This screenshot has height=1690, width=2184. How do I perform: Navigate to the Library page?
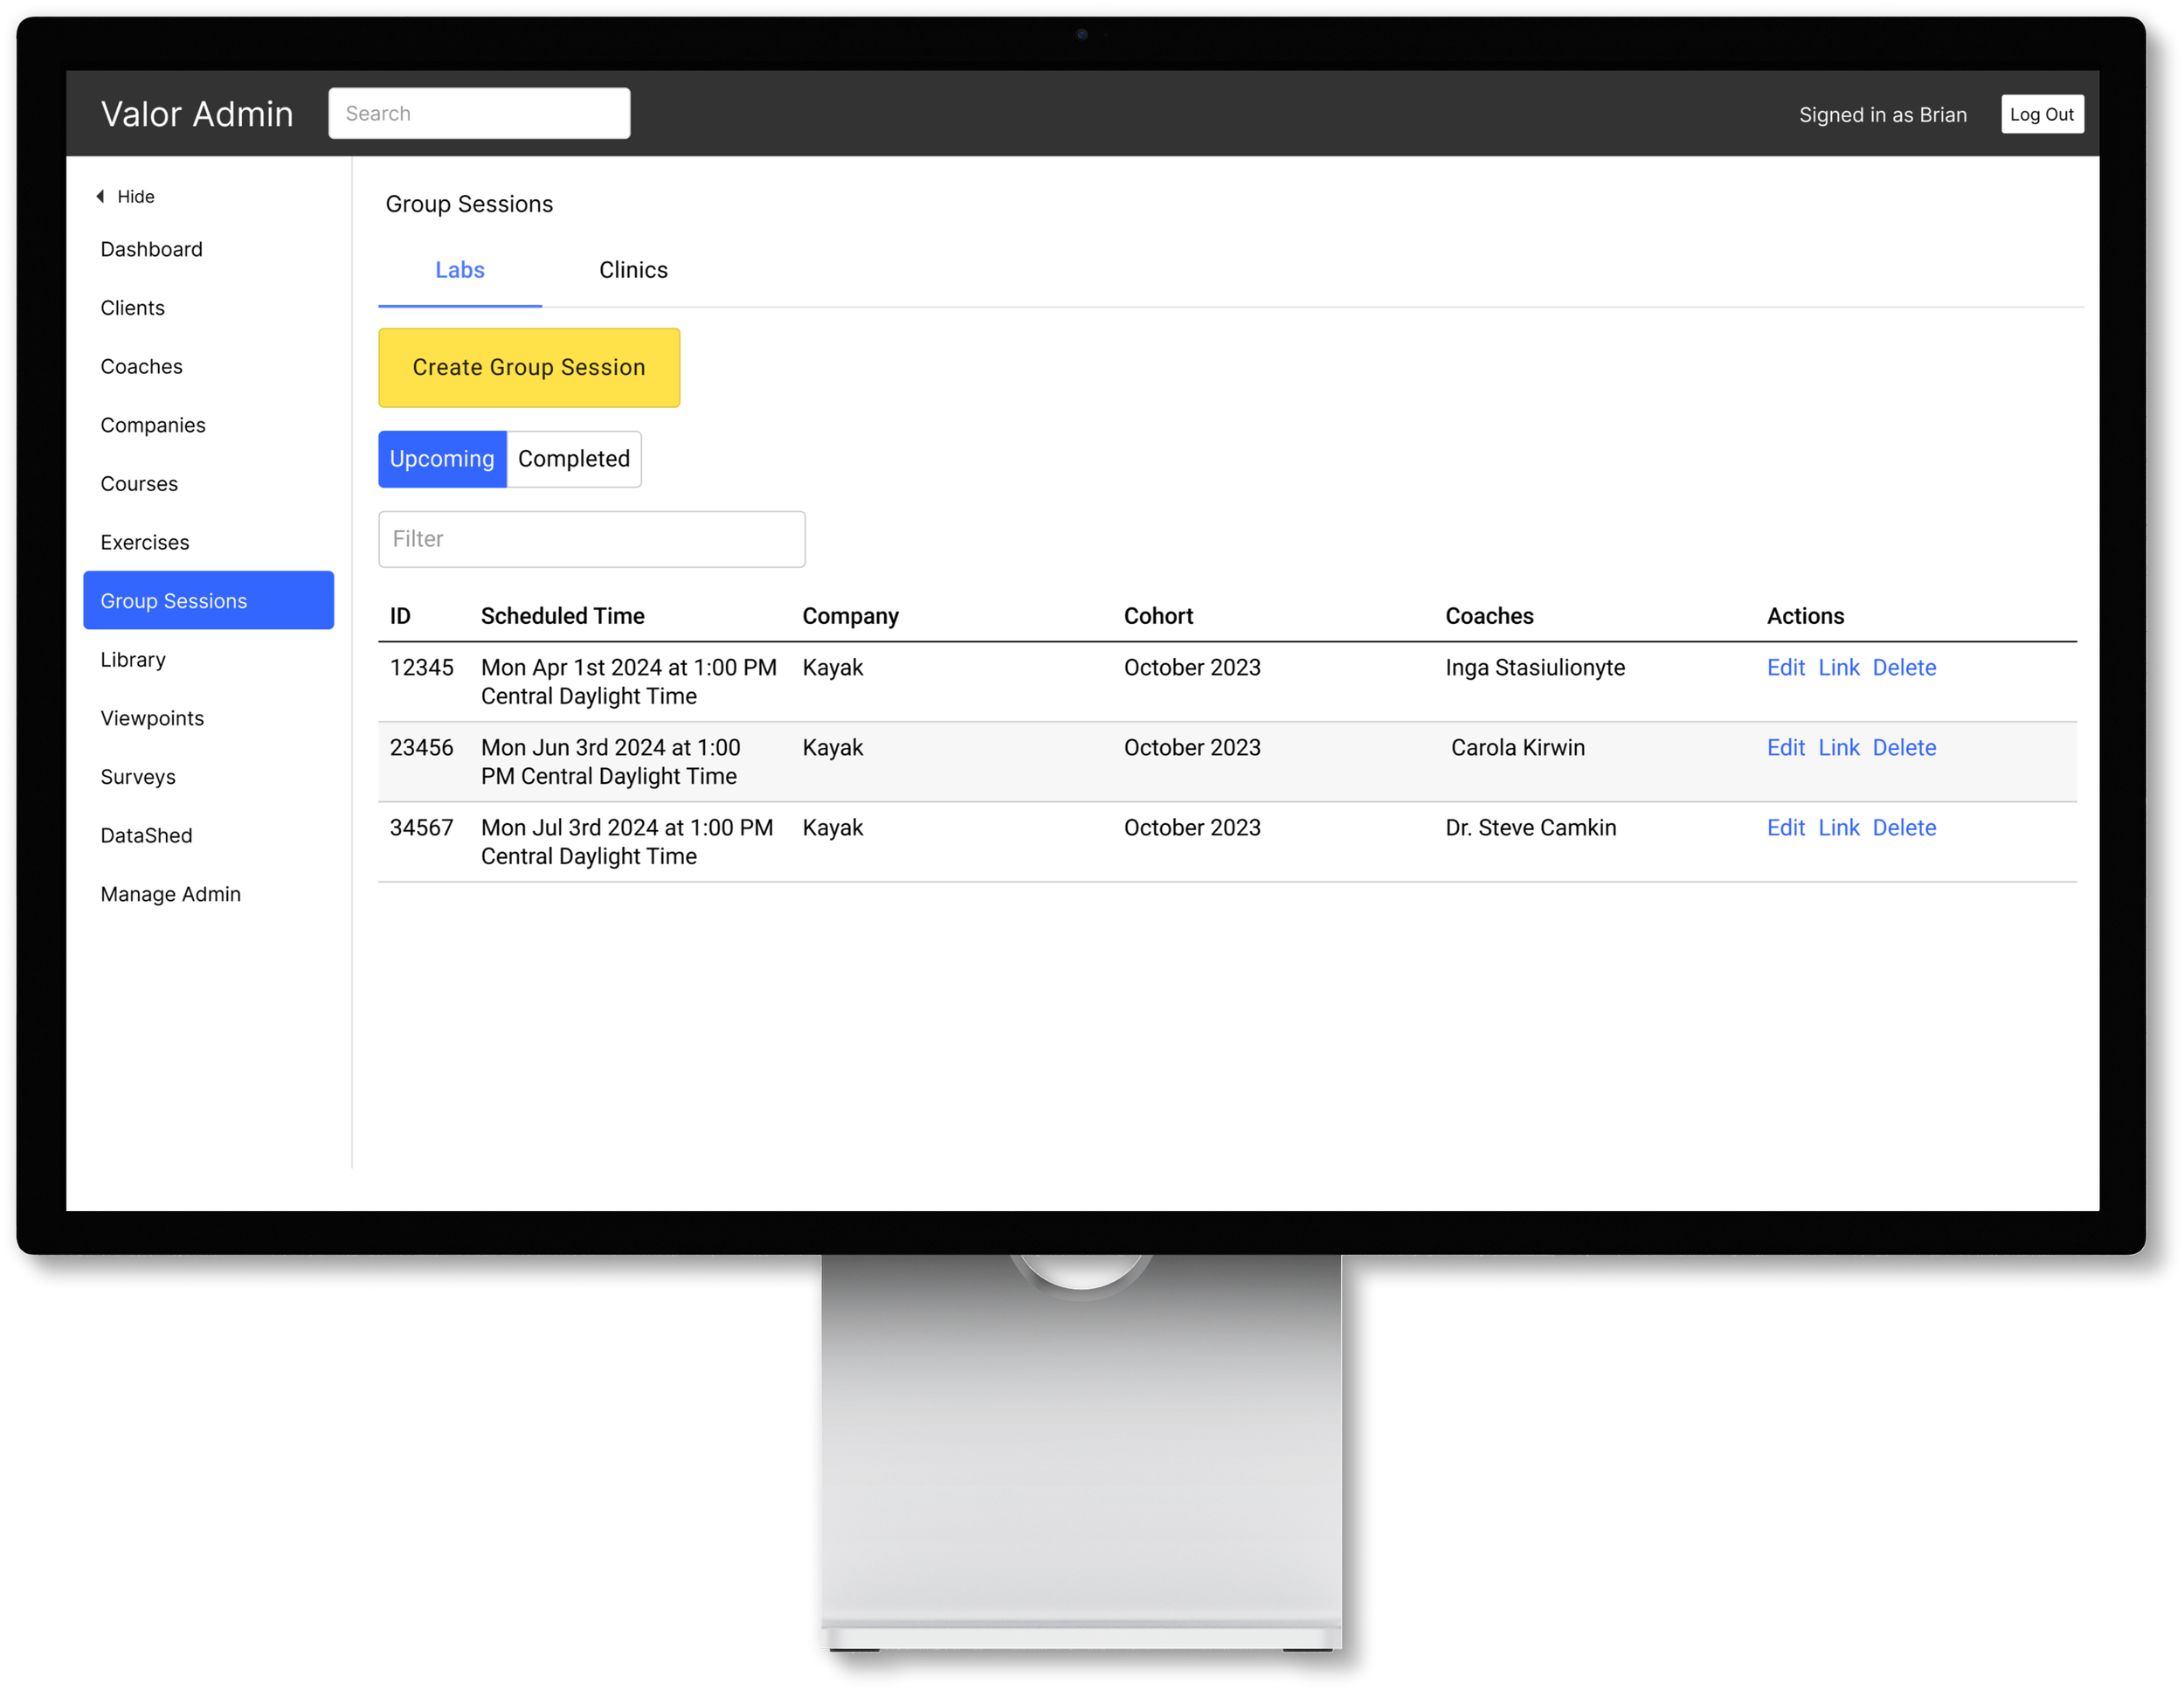coord(133,659)
